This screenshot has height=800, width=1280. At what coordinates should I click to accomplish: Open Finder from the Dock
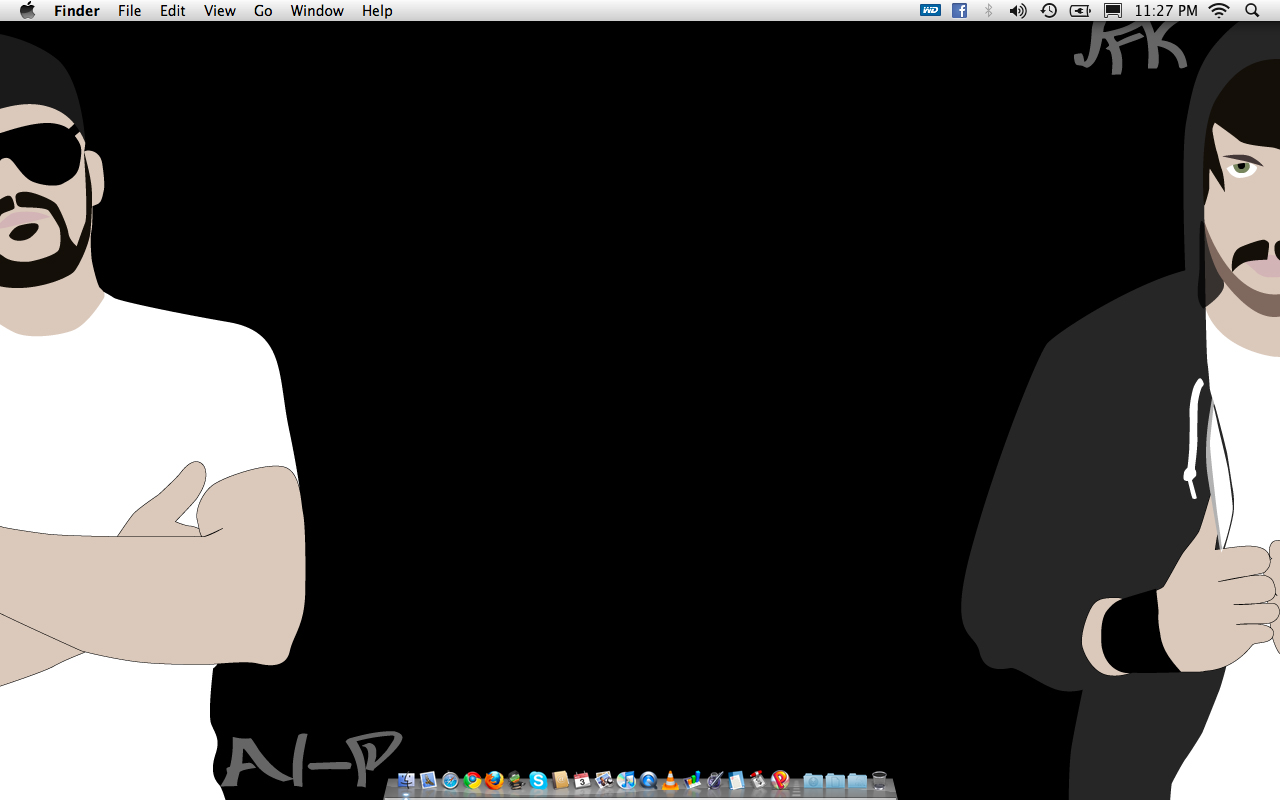pyautogui.click(x=406, y=780)
